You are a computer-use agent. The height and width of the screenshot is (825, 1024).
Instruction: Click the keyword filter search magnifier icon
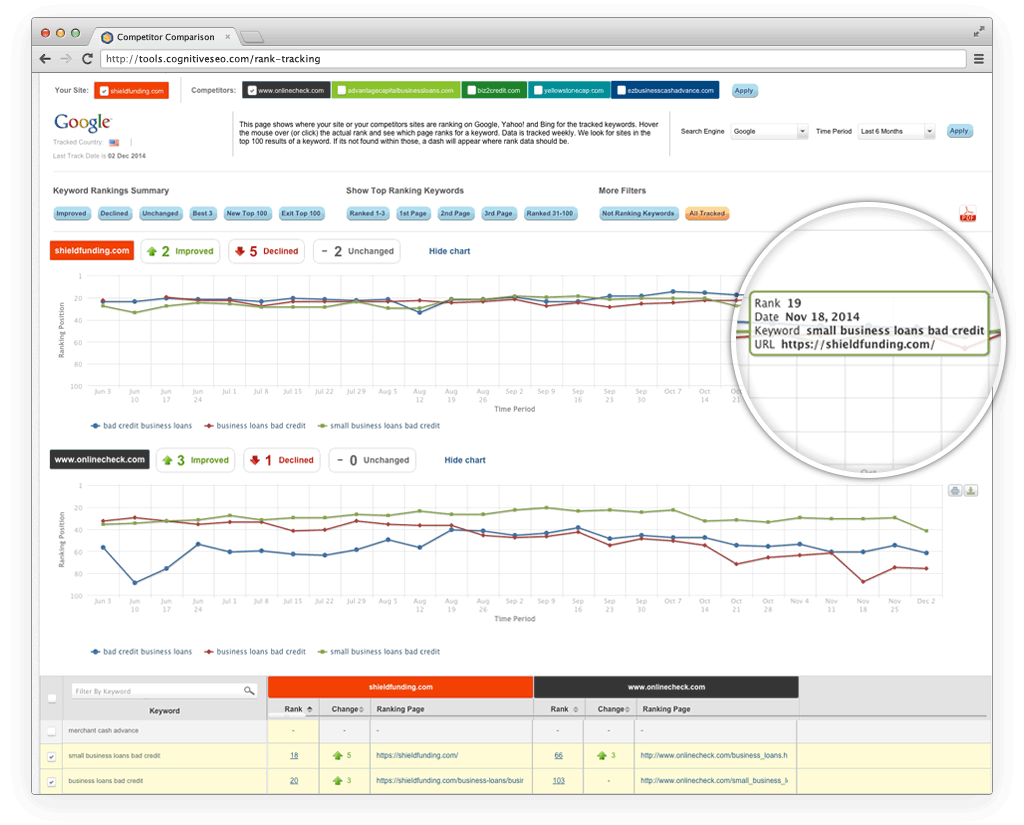(250, 690)
